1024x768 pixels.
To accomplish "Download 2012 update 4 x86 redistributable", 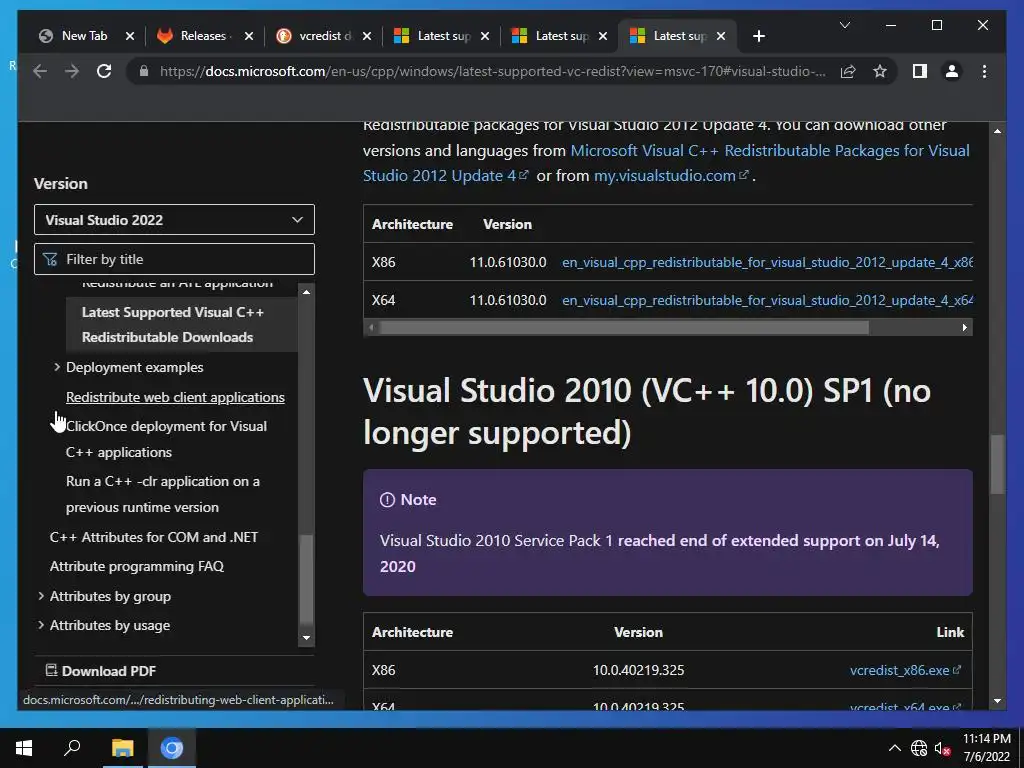I will (x=767, y=262).
